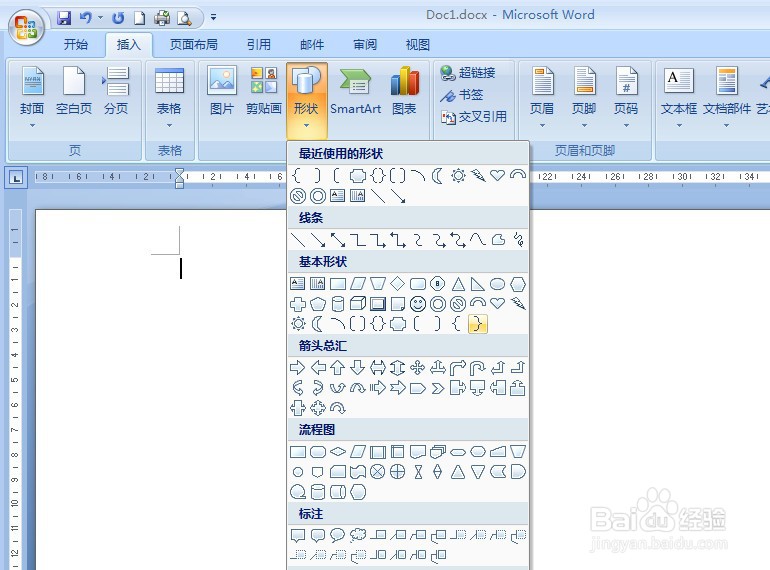Select the scribble tool in 线条
770x570 pixels.
point(518,240)
